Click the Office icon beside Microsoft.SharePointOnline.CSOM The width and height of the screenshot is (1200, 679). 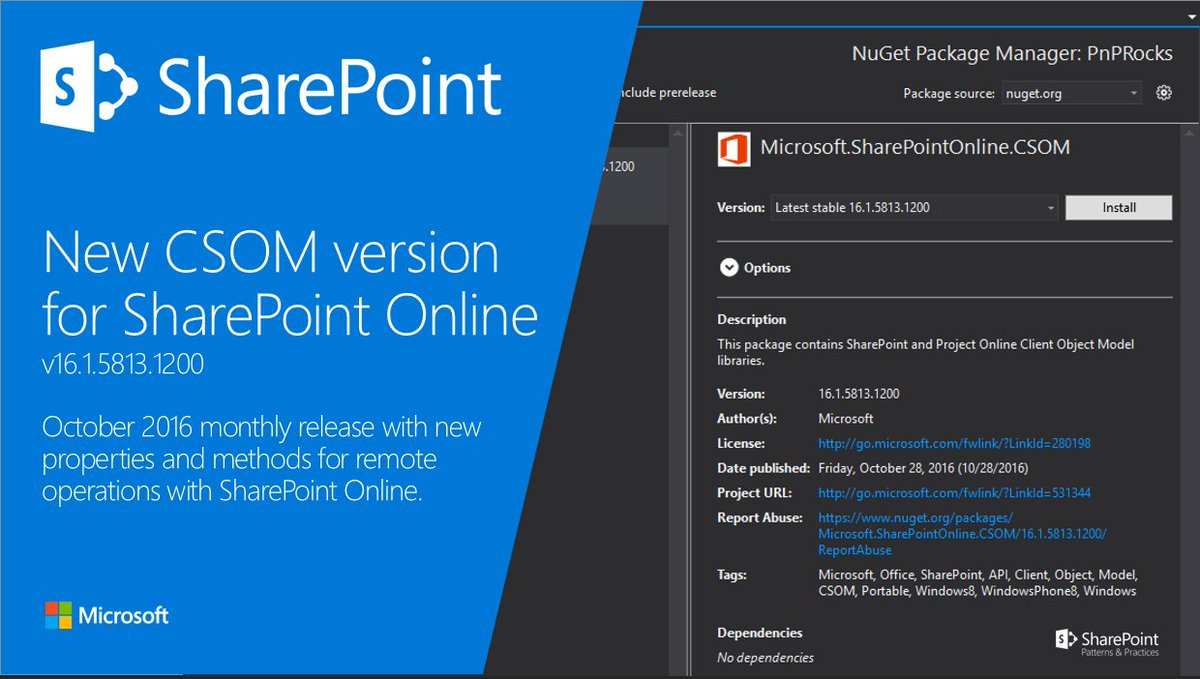coord(736,147)
